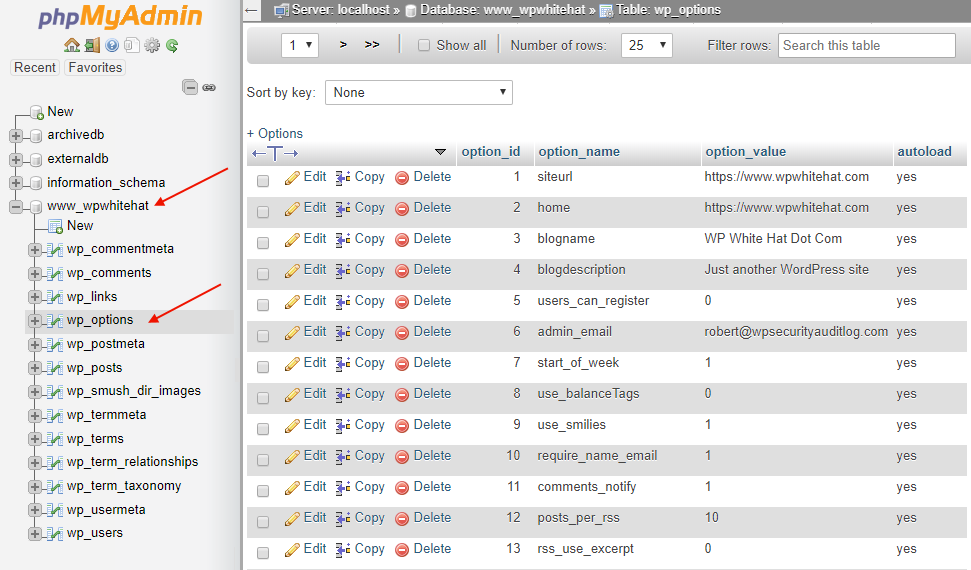Click the Database: www_wpwhitehat breadcrumb

pos(502,10)
